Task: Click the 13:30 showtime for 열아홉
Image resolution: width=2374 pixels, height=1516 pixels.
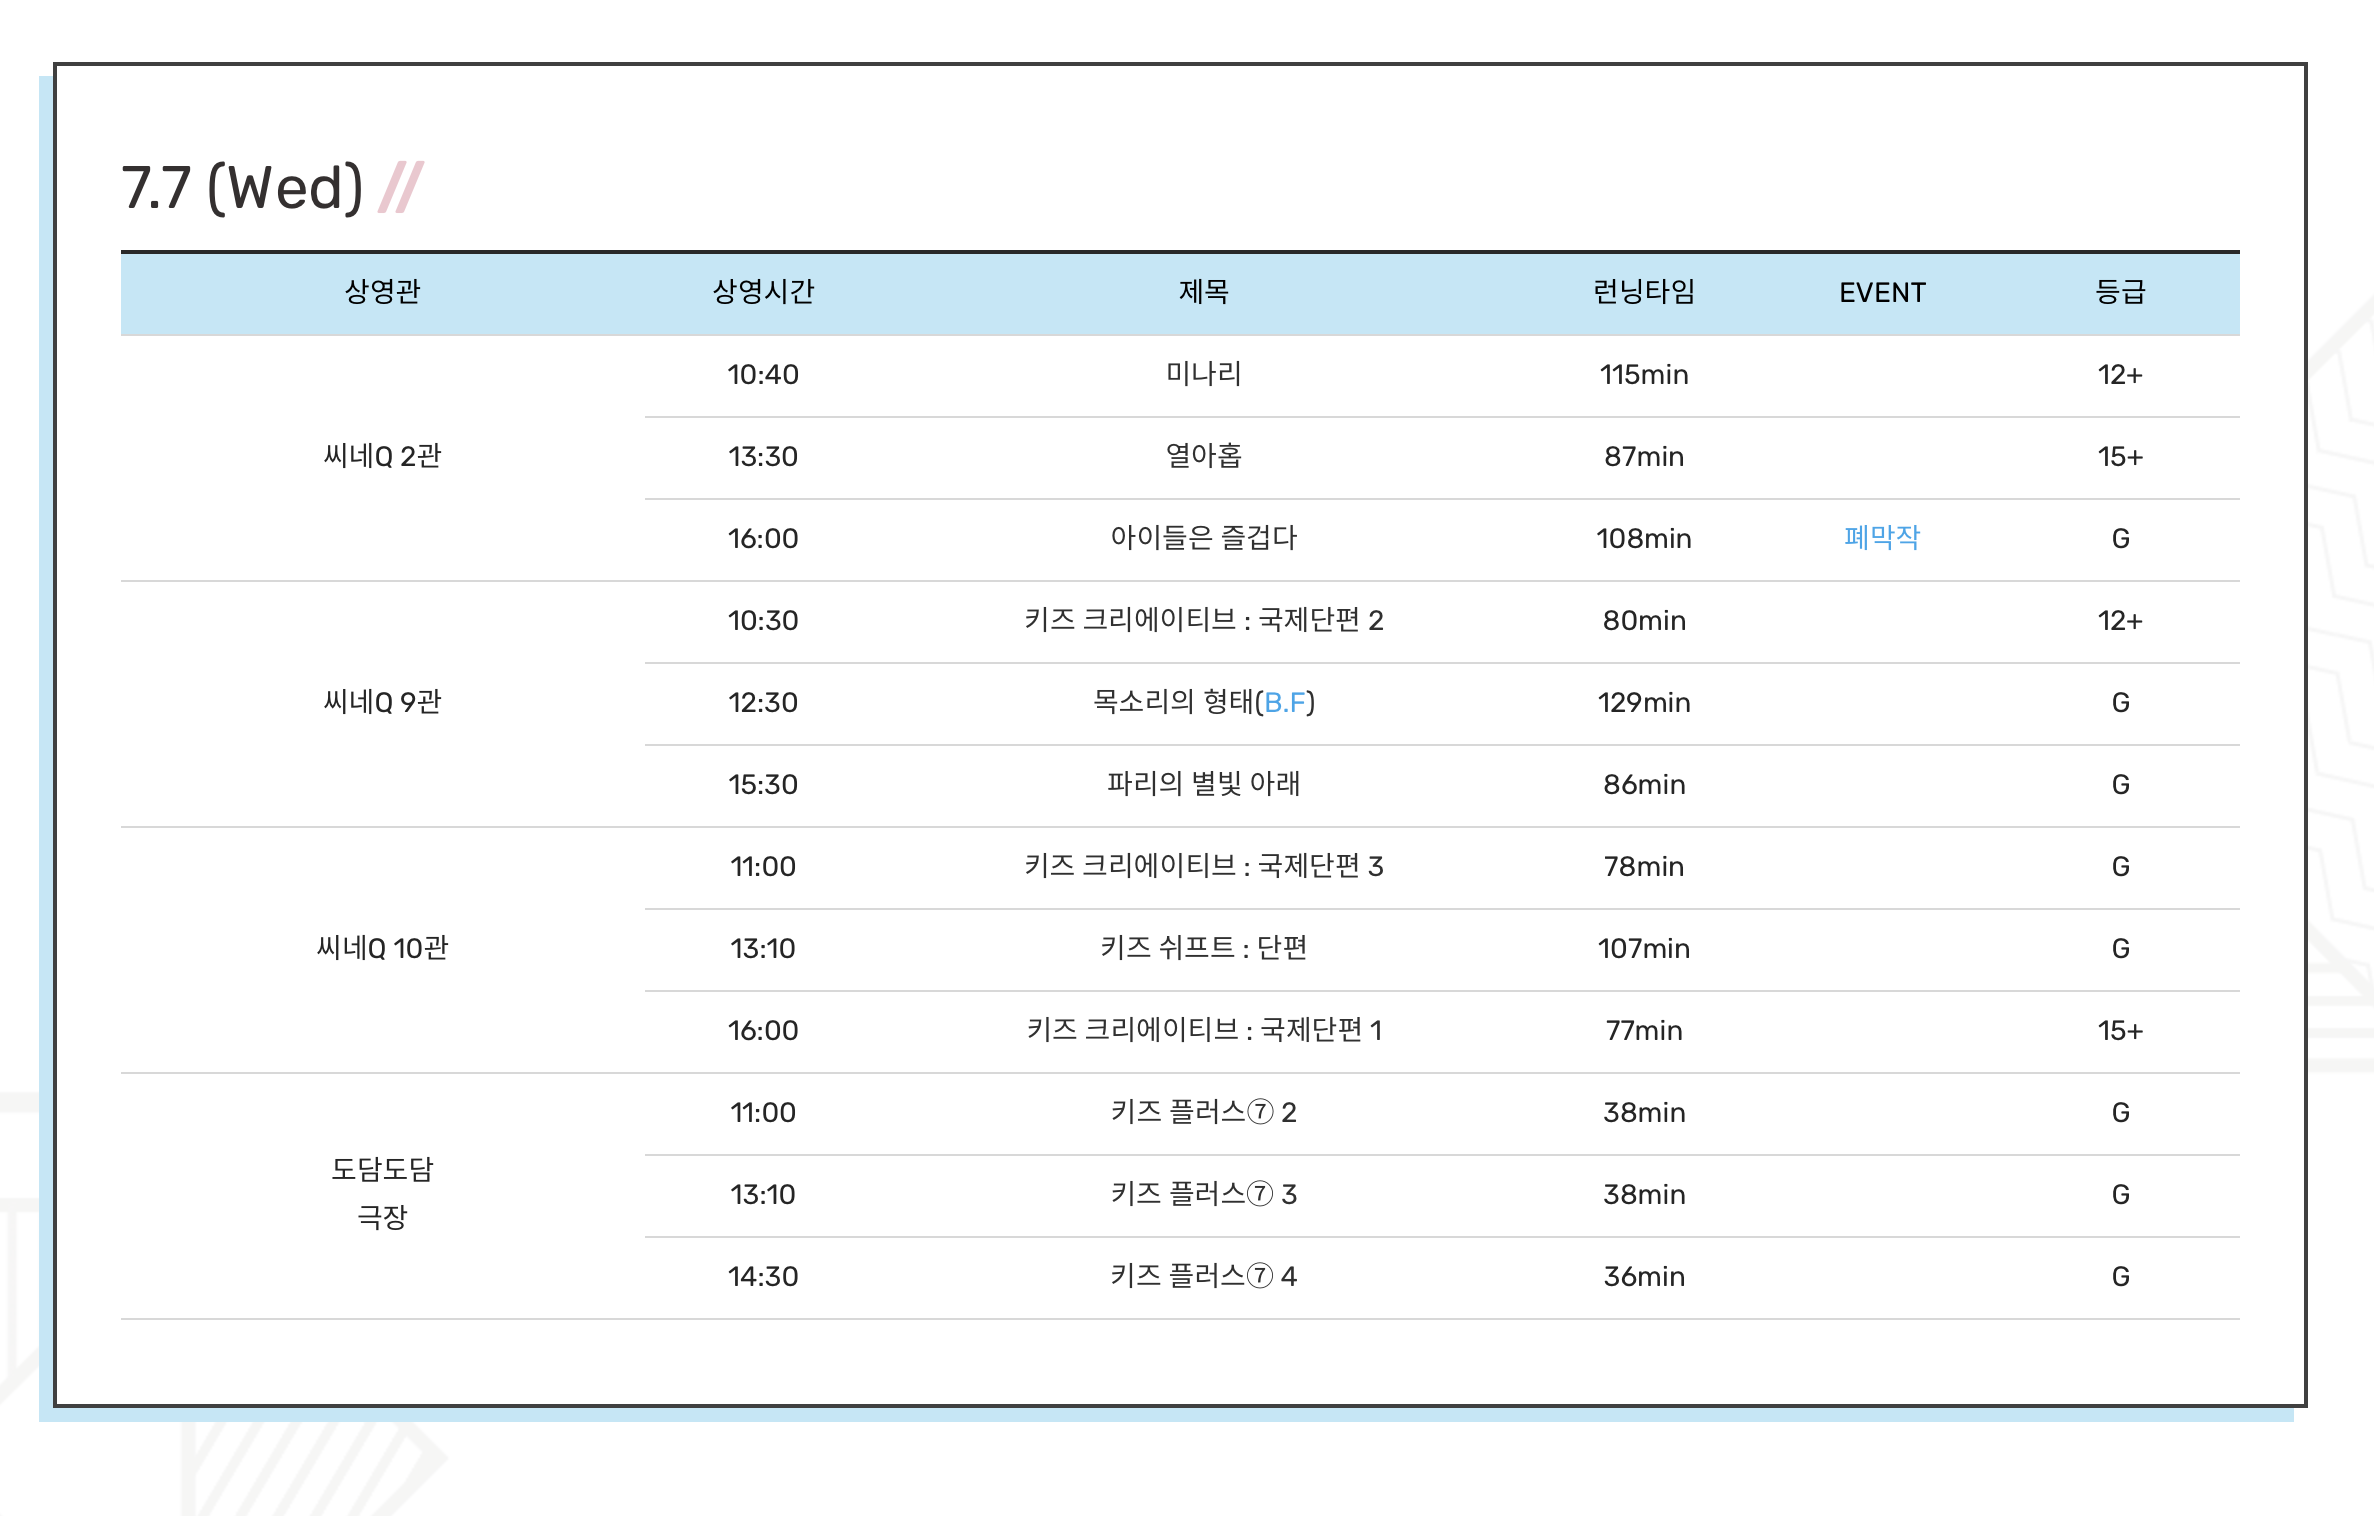Action: 763,456
